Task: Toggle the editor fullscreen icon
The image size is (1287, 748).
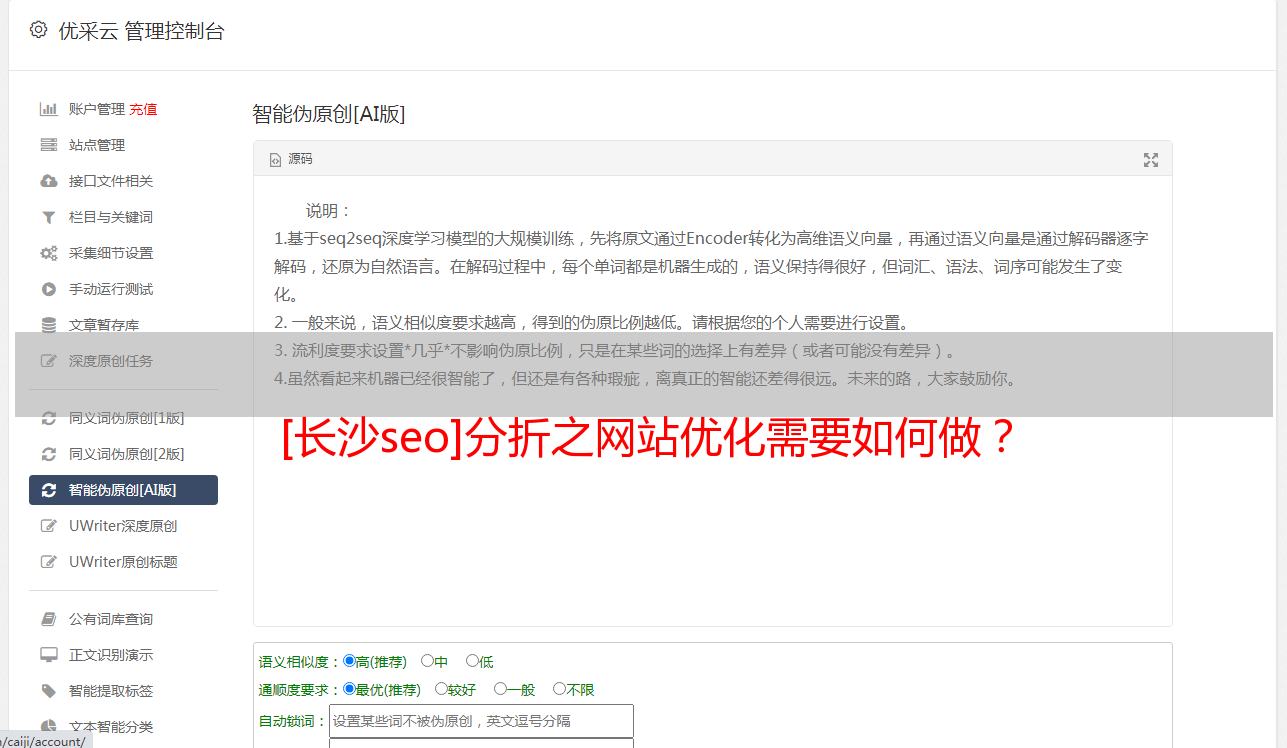Action: pyautogui.click(x=1151, y=160)
